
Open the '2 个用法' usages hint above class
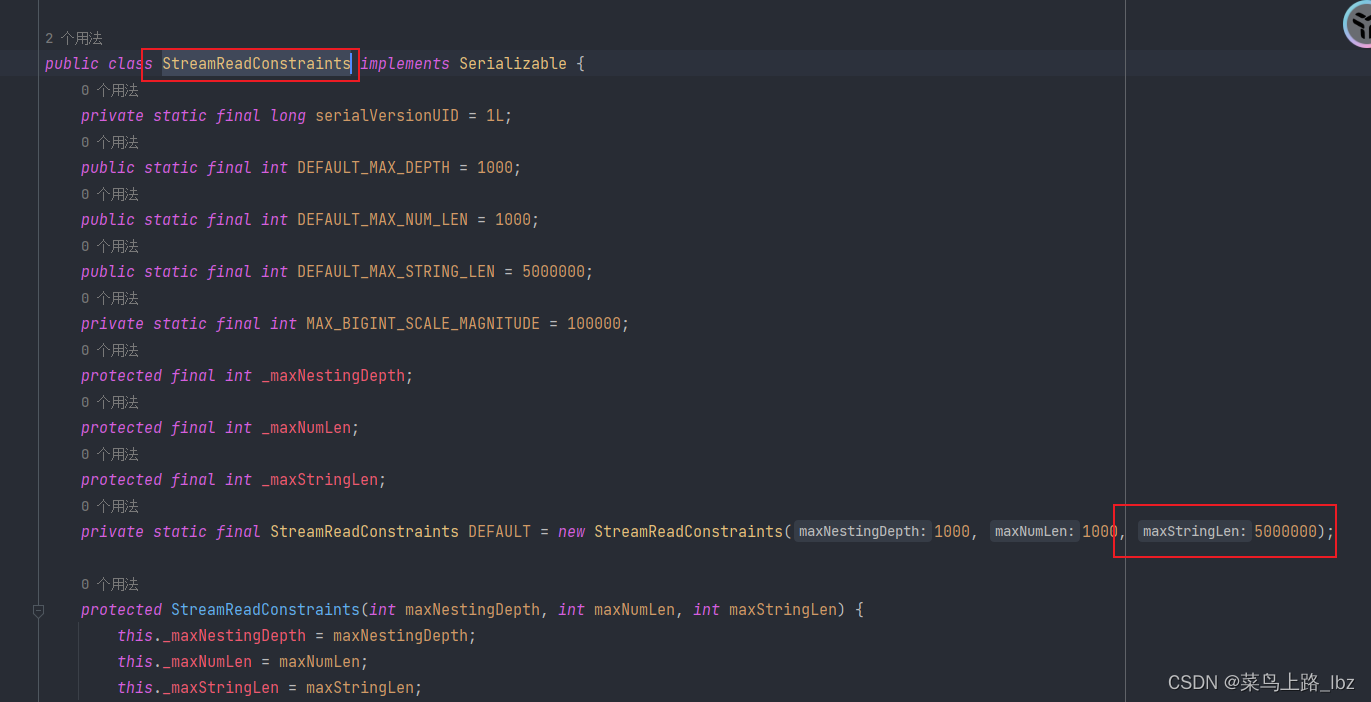point(74,38)
